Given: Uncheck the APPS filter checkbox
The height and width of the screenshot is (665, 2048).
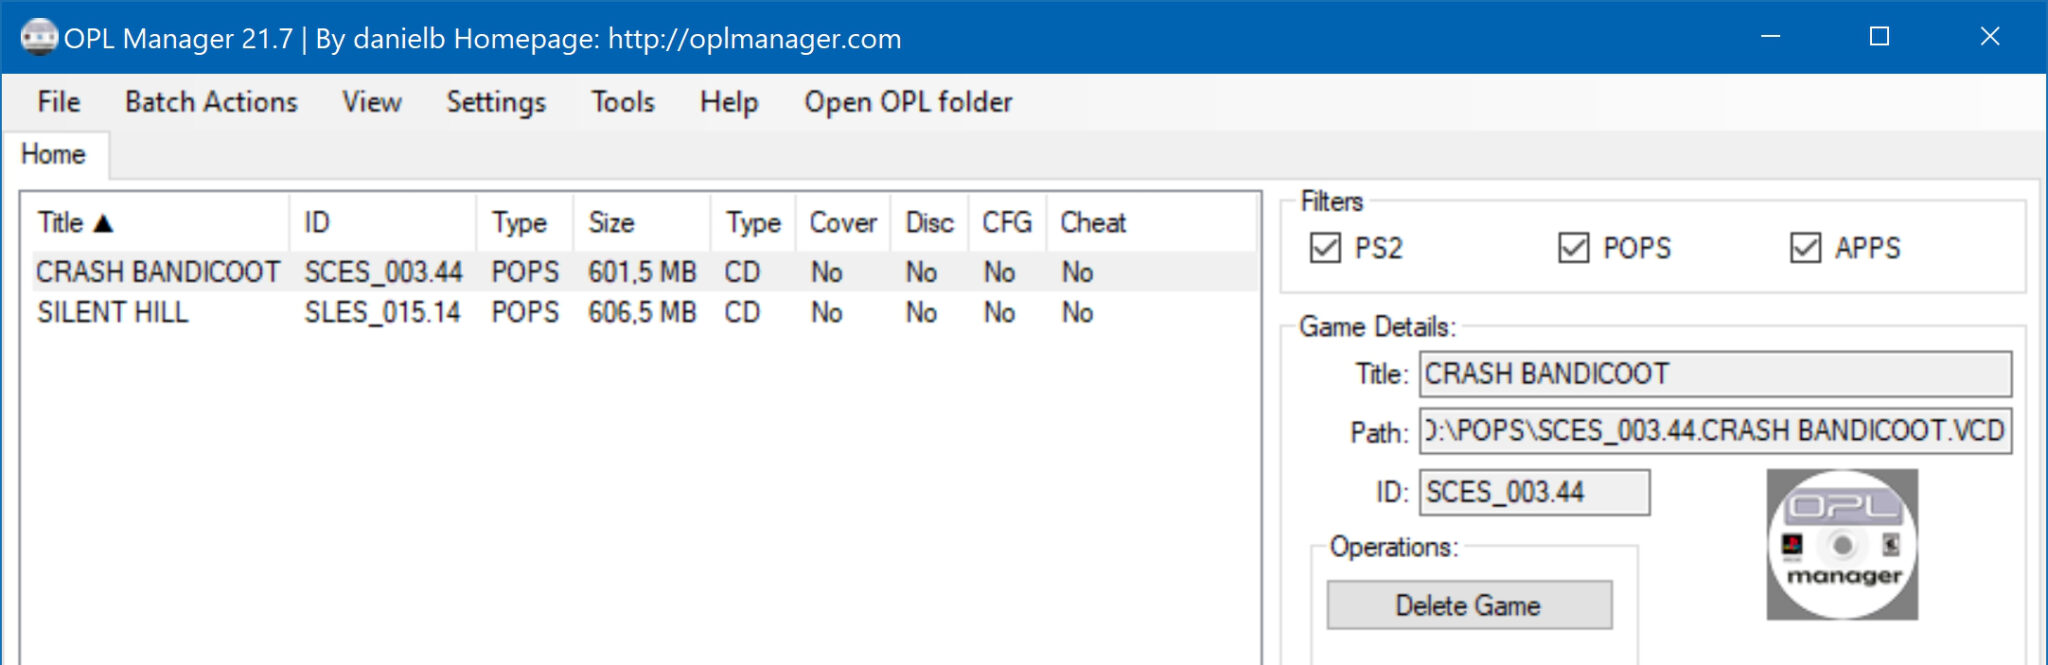Looking at the screenshot, I should (x=1805, y=248).
